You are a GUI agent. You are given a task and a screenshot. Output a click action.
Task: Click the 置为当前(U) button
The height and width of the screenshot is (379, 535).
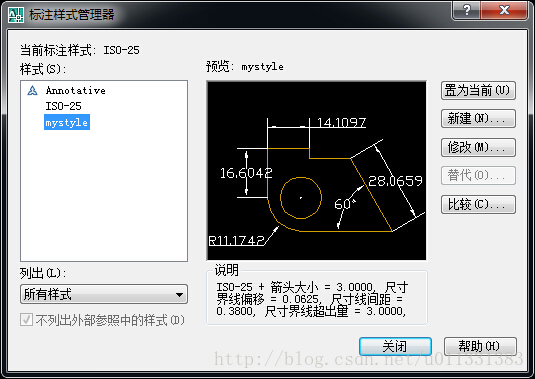pos(478,90)
